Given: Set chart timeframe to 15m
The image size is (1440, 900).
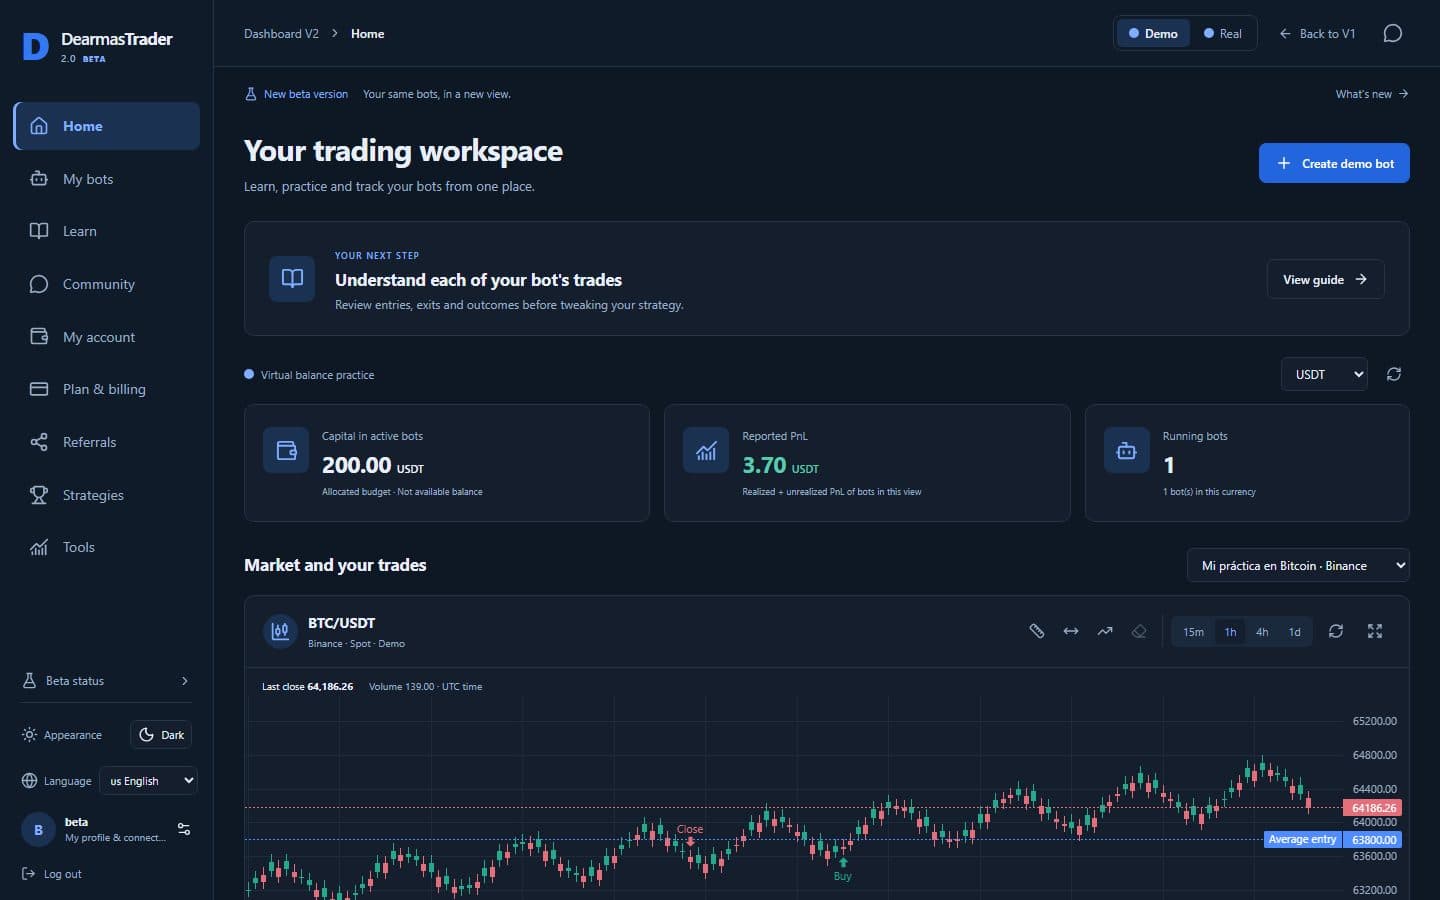Looking at the screenshot, I should (x=1193, y=632).
